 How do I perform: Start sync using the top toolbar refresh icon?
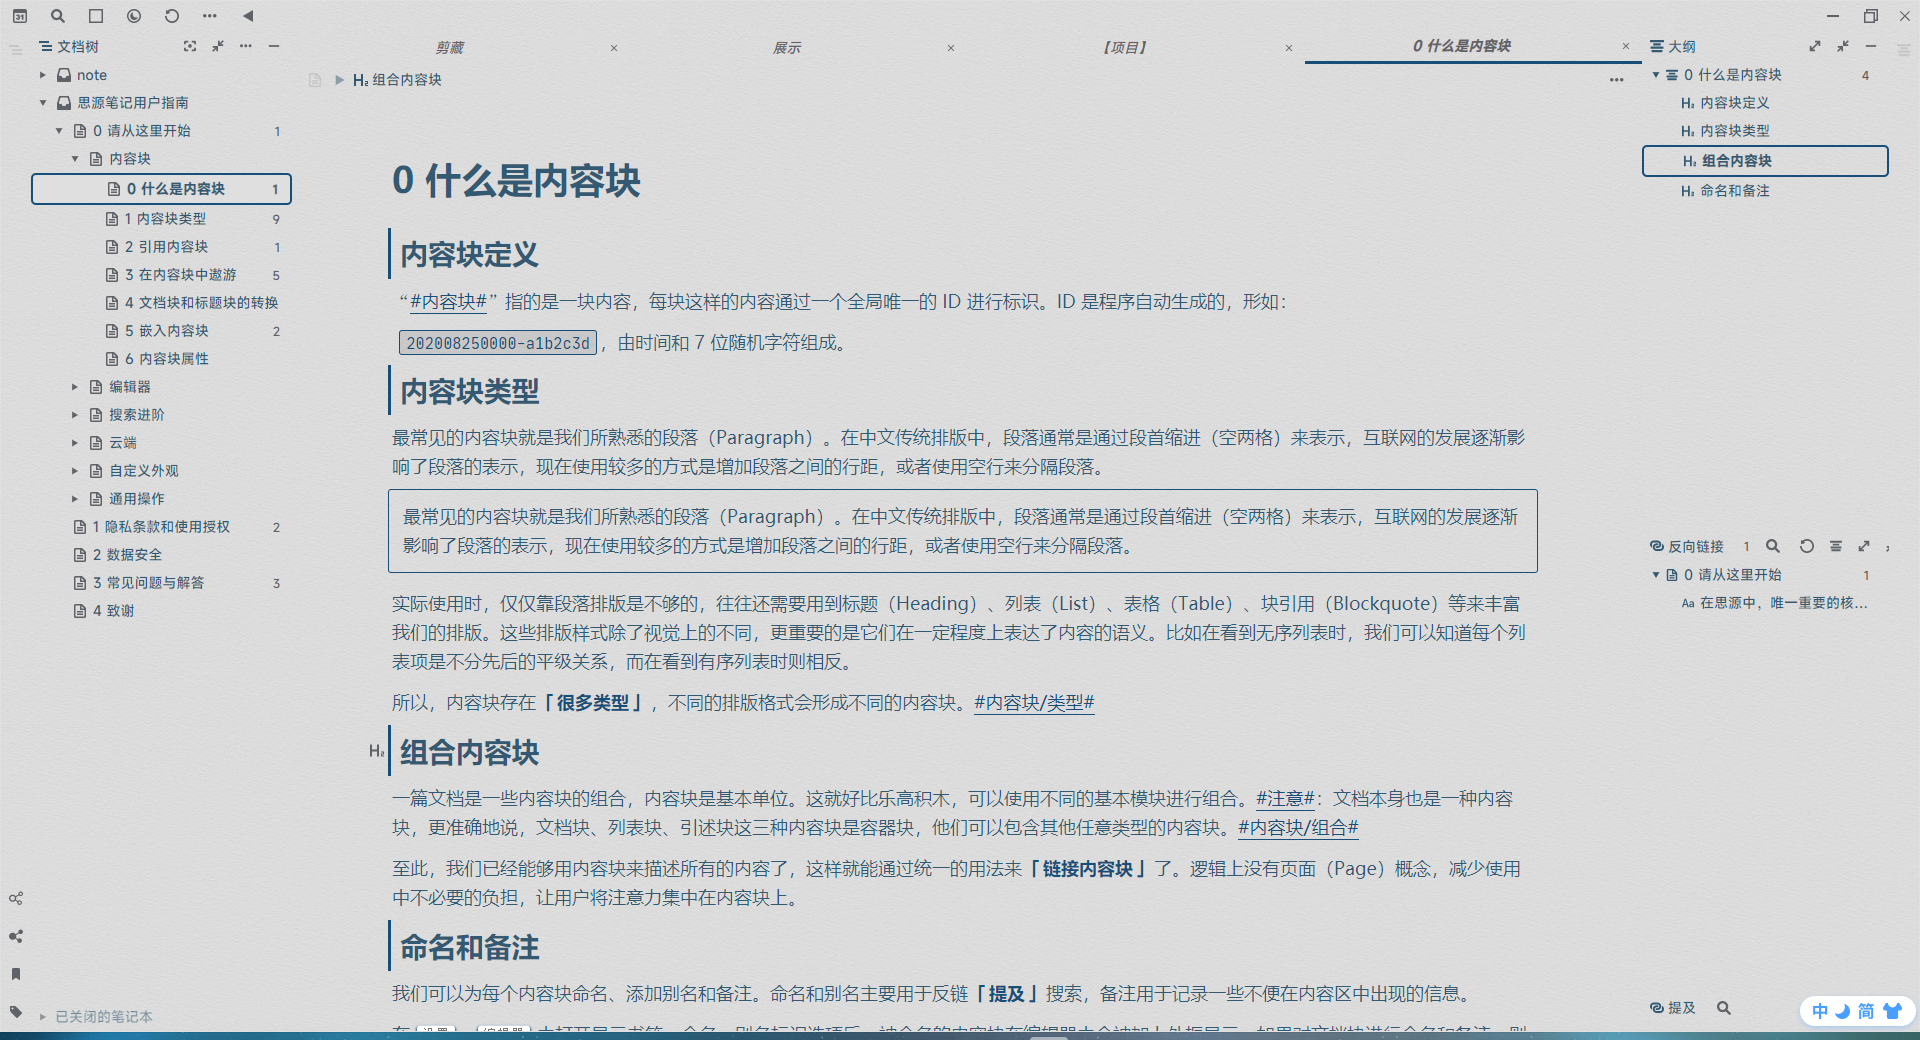coord(171,16)
